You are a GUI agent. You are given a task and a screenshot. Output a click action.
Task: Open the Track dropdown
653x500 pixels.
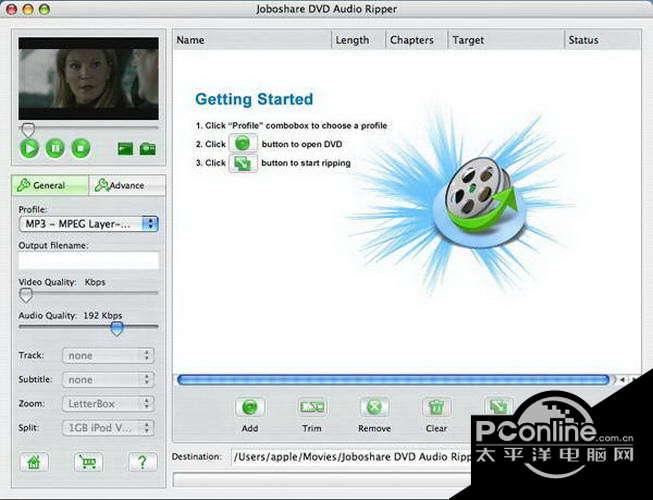click(108, 356)
